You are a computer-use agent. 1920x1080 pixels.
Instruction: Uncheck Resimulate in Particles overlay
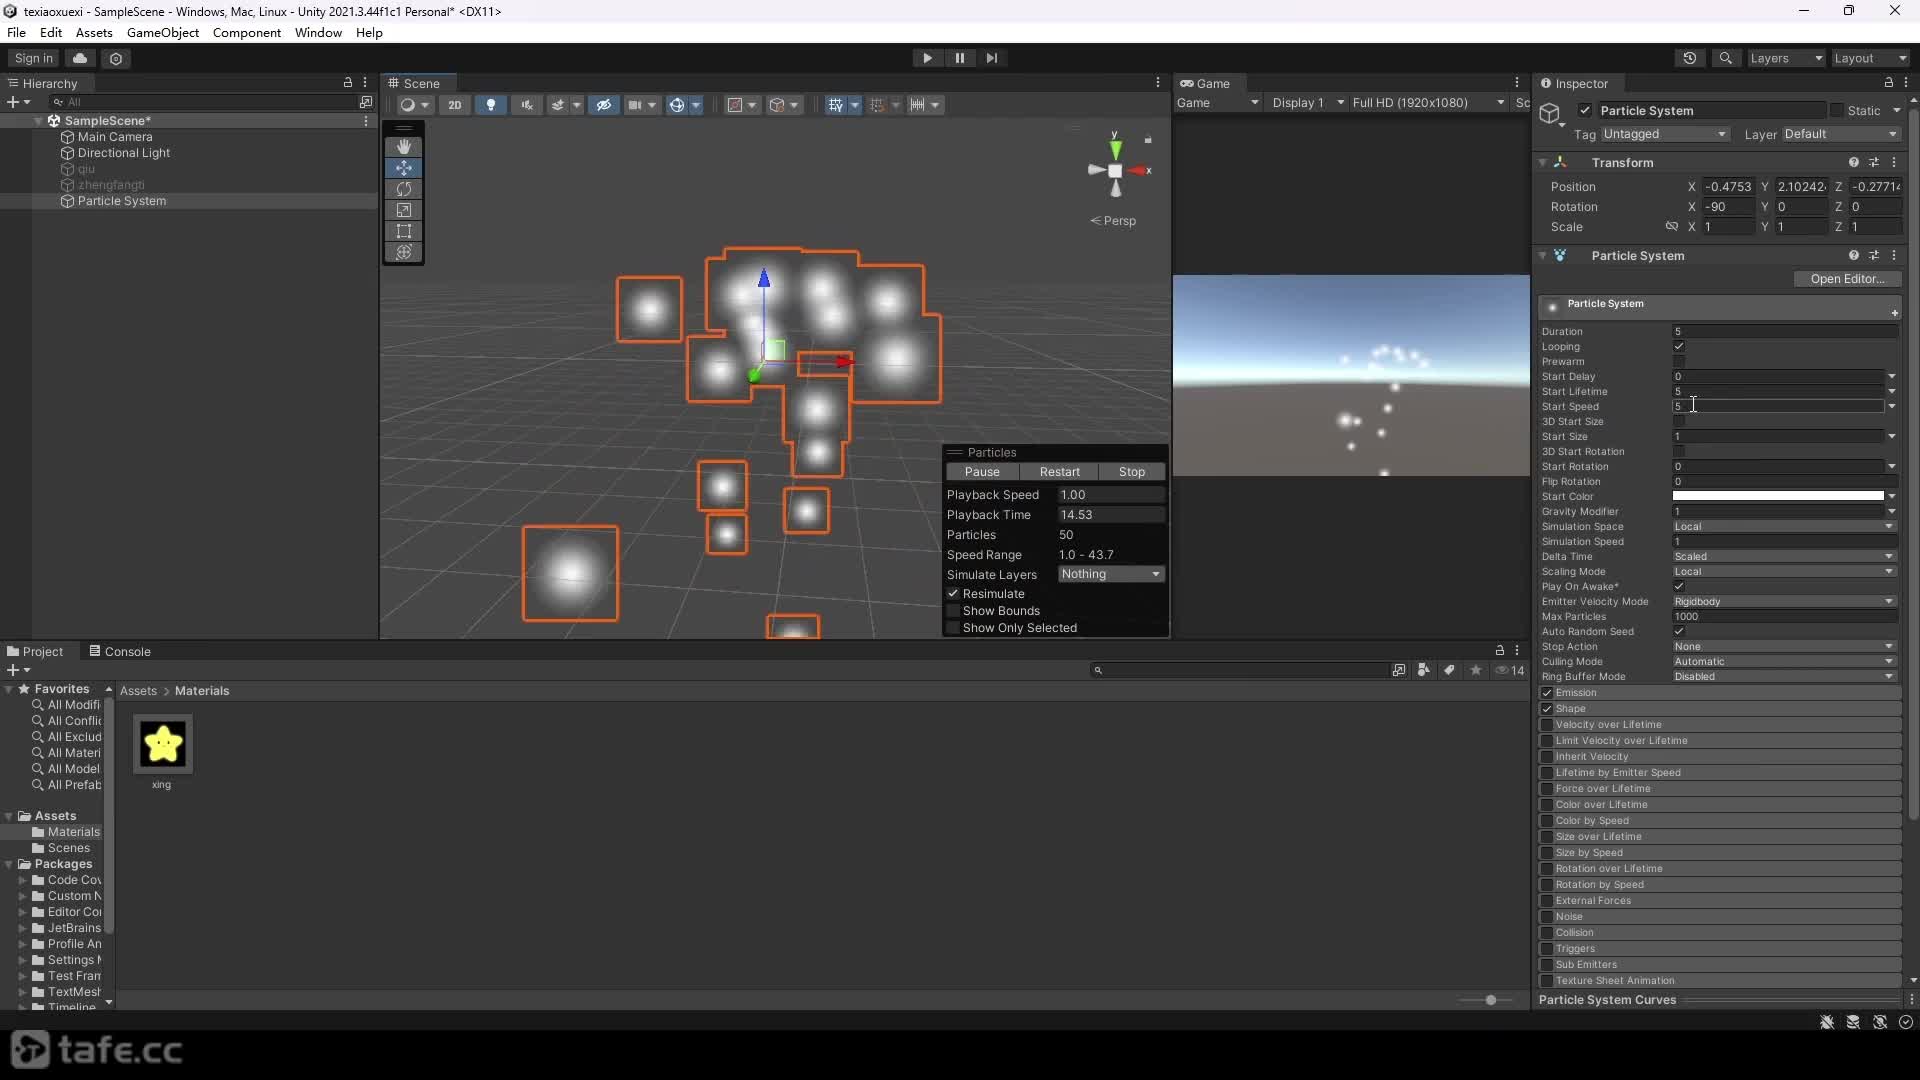[x=953, y=594]
